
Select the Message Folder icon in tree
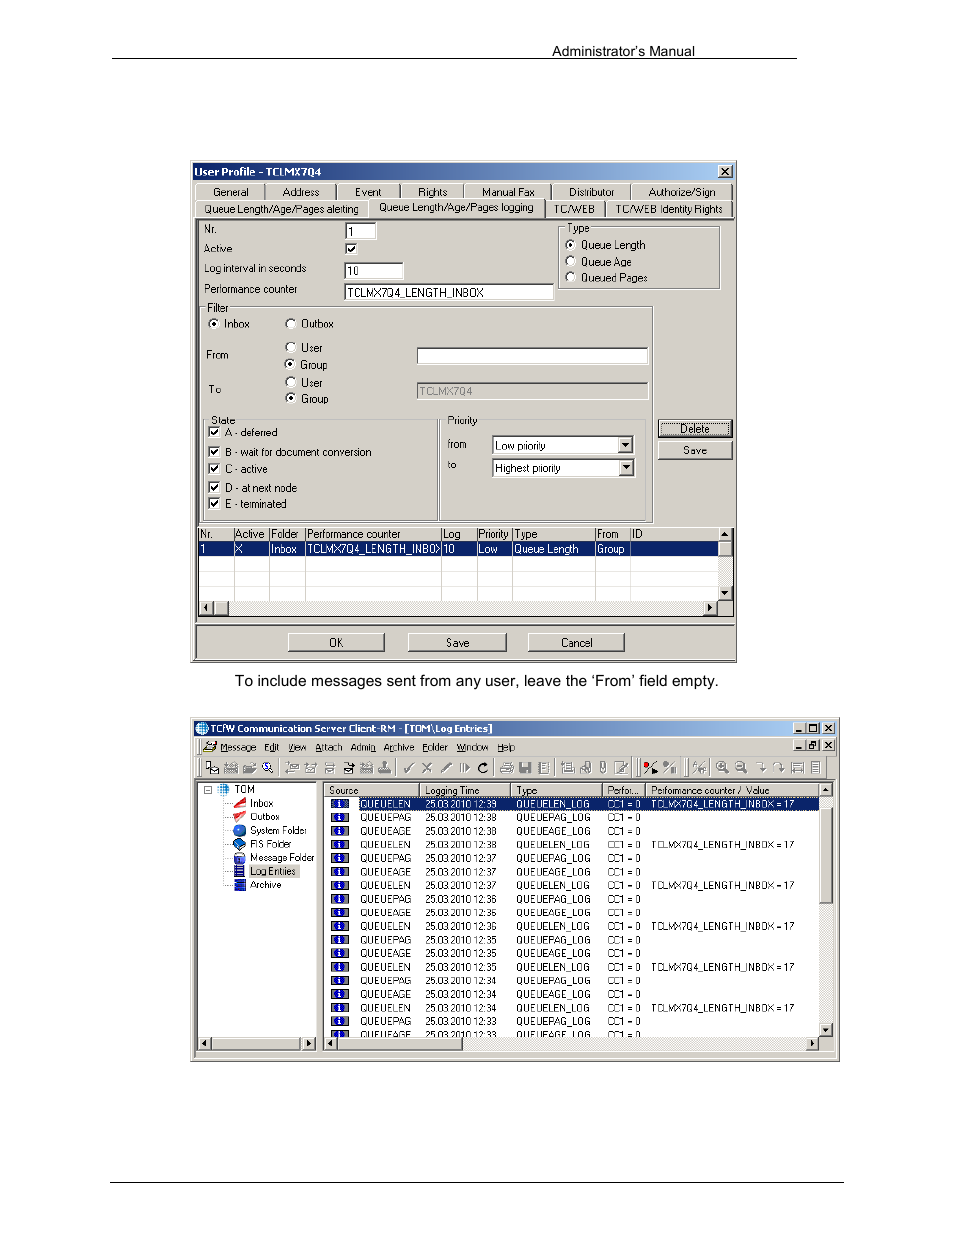click(x=240, y=858)
